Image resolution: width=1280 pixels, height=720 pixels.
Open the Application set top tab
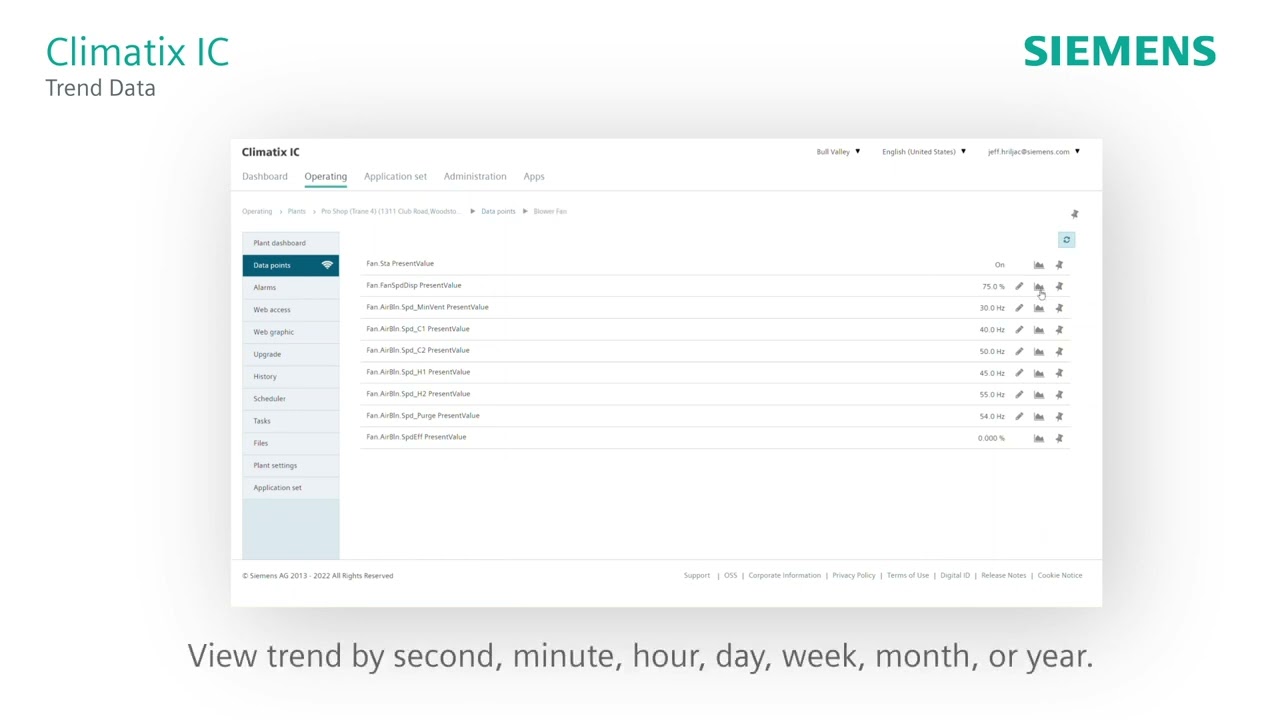click(395, 177)
